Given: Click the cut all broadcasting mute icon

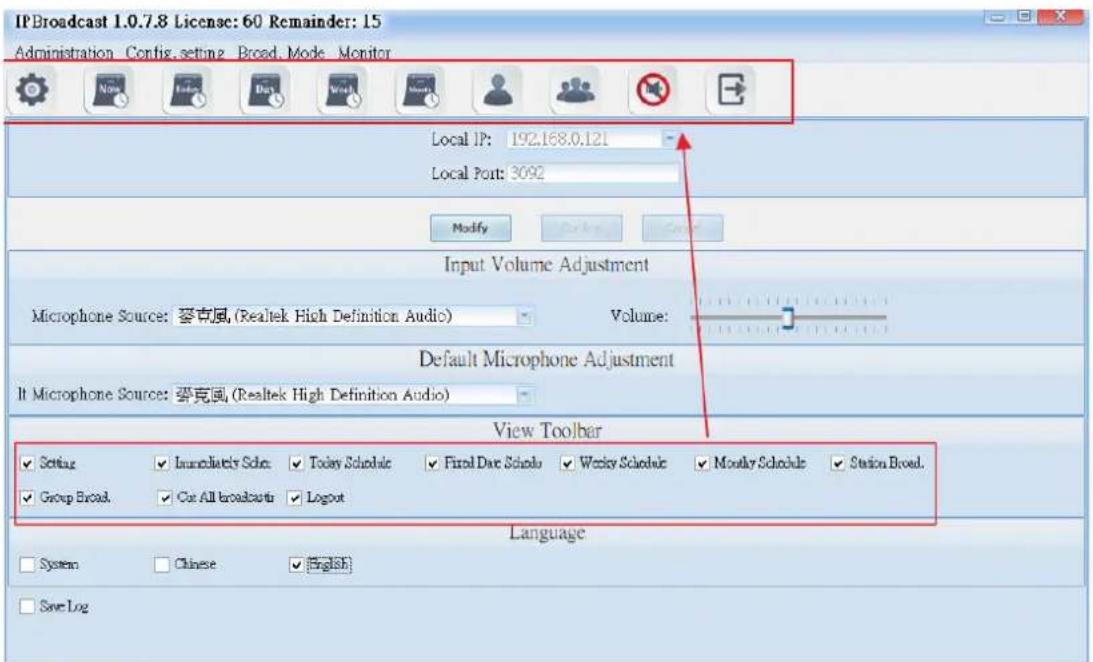Looking at the screenshot, I should (653, 90).
